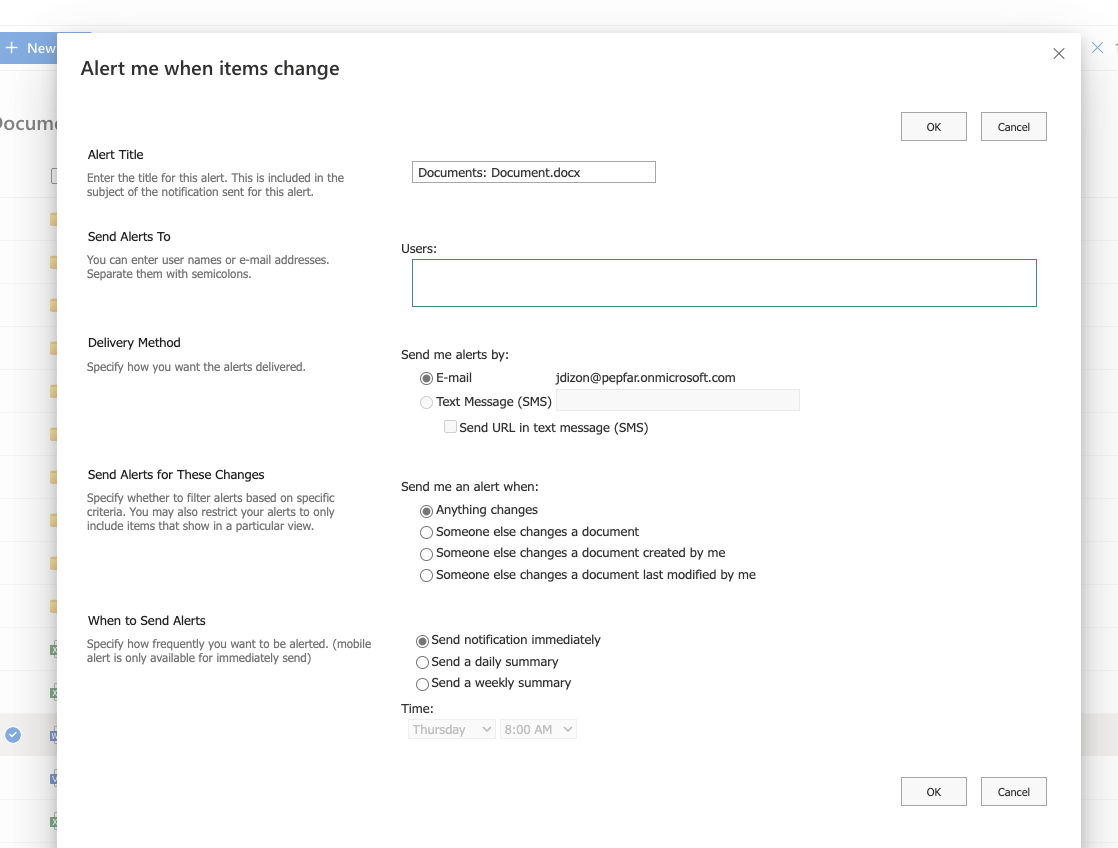
Task: Cancel the alert dialog
Action: (x=1013, y=126)
